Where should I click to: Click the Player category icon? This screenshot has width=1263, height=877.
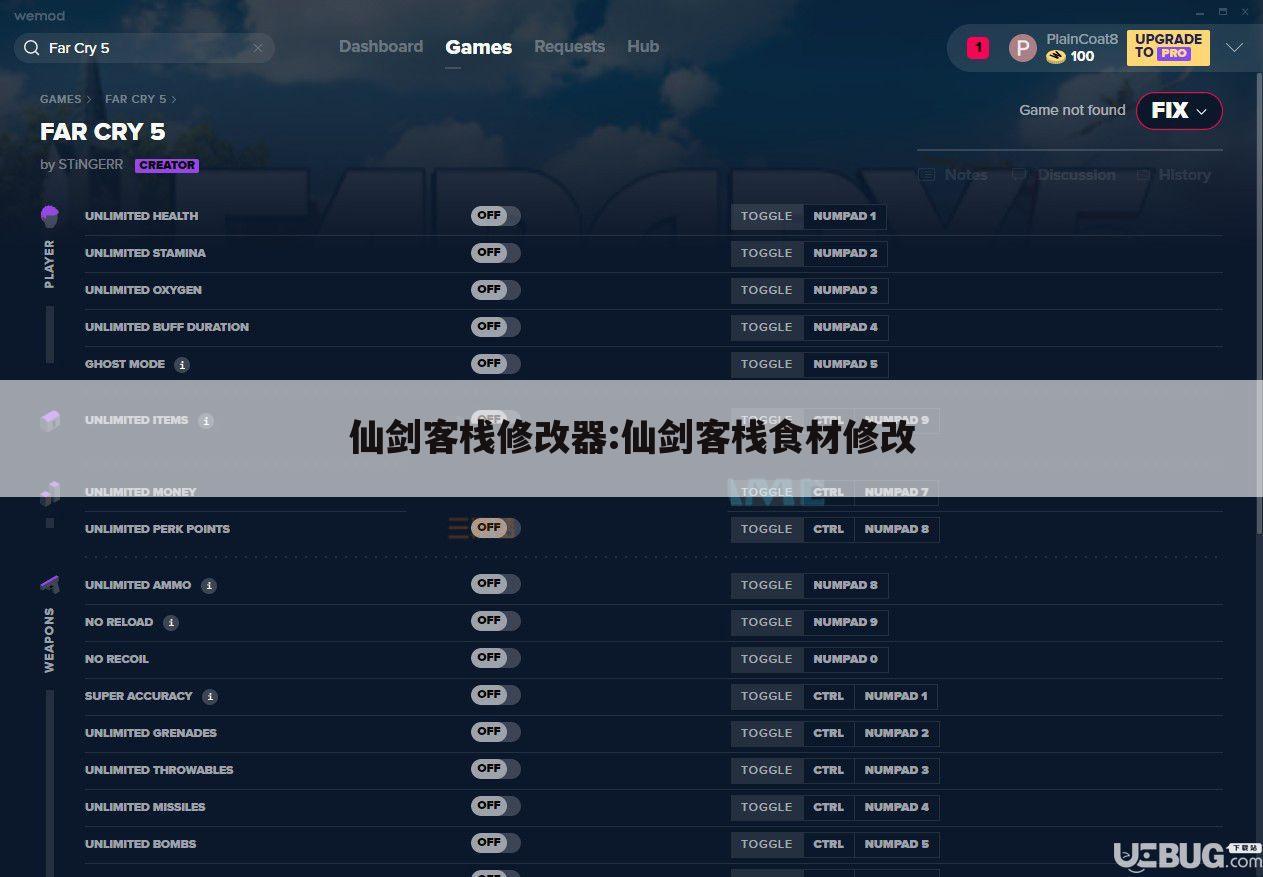point(49,216)
